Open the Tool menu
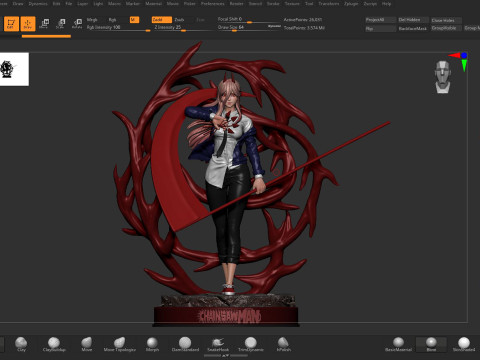 [309, 4]
